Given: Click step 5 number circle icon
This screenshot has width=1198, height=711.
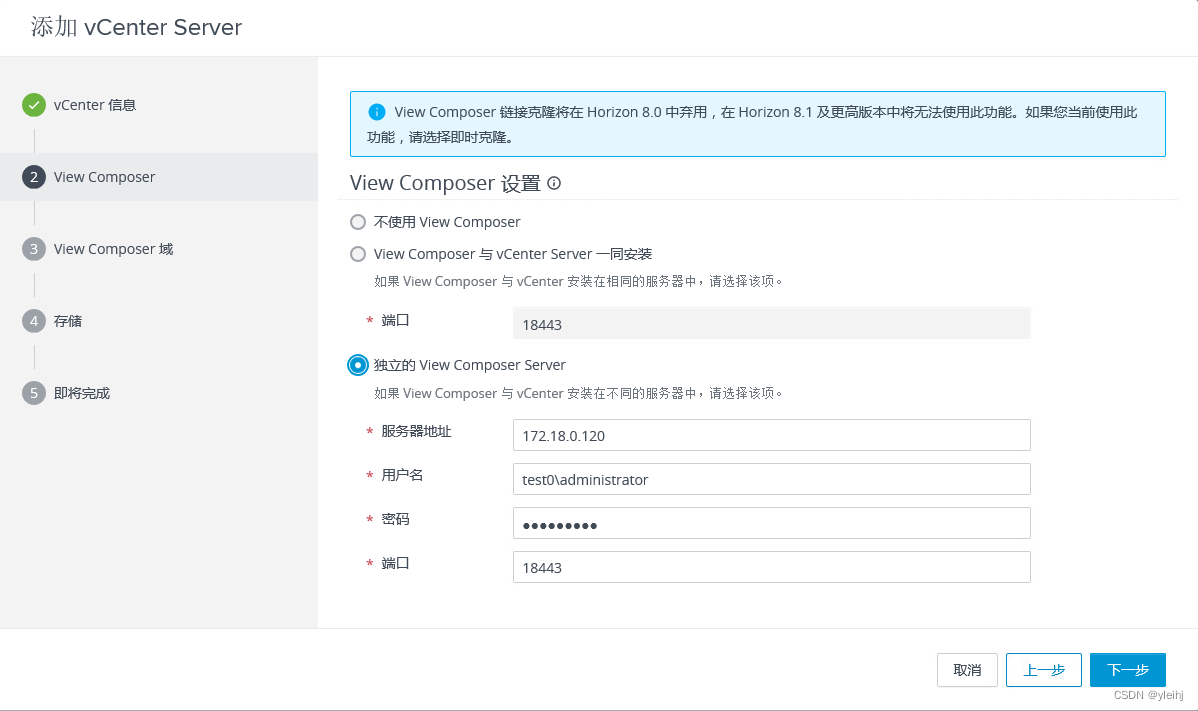Looking at the screenshot, I should (x=34, y=393).
